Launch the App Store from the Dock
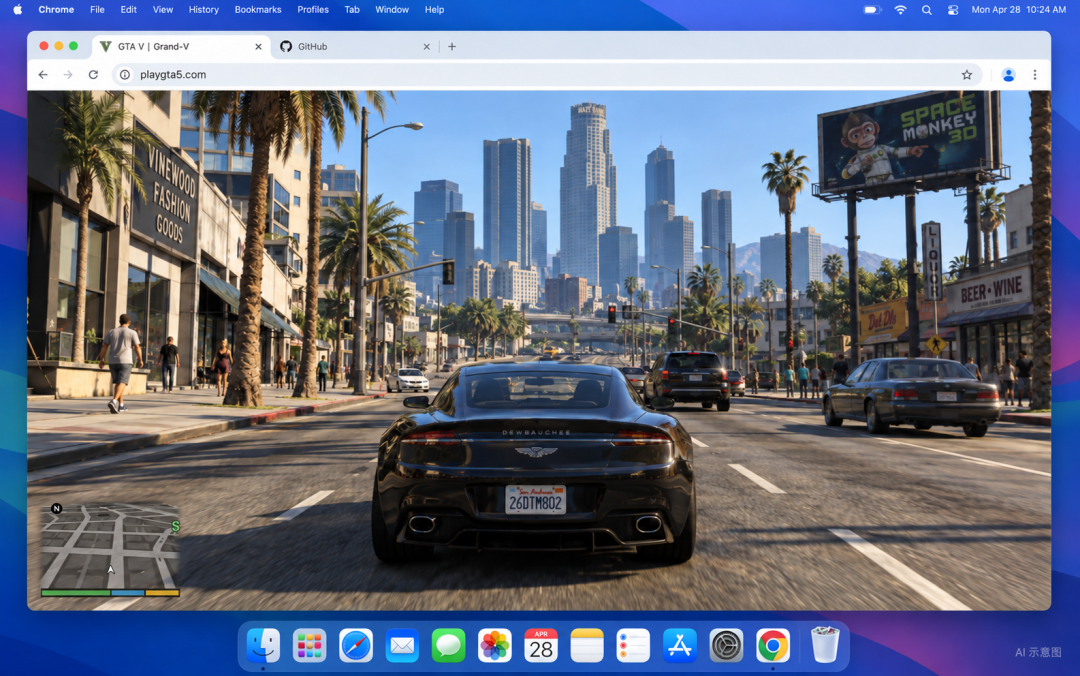Screen dimensions: 1080x676 coord(680,646)
